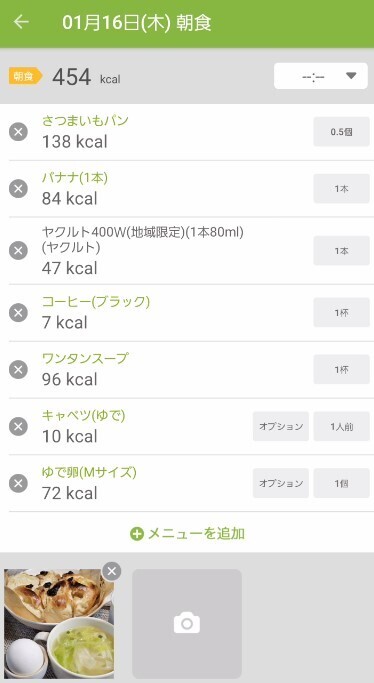The width and height of the screenshot is (374, 683).
Task: Change the 1本 quantity for バナナ
Action: click(x=341, y=189)
